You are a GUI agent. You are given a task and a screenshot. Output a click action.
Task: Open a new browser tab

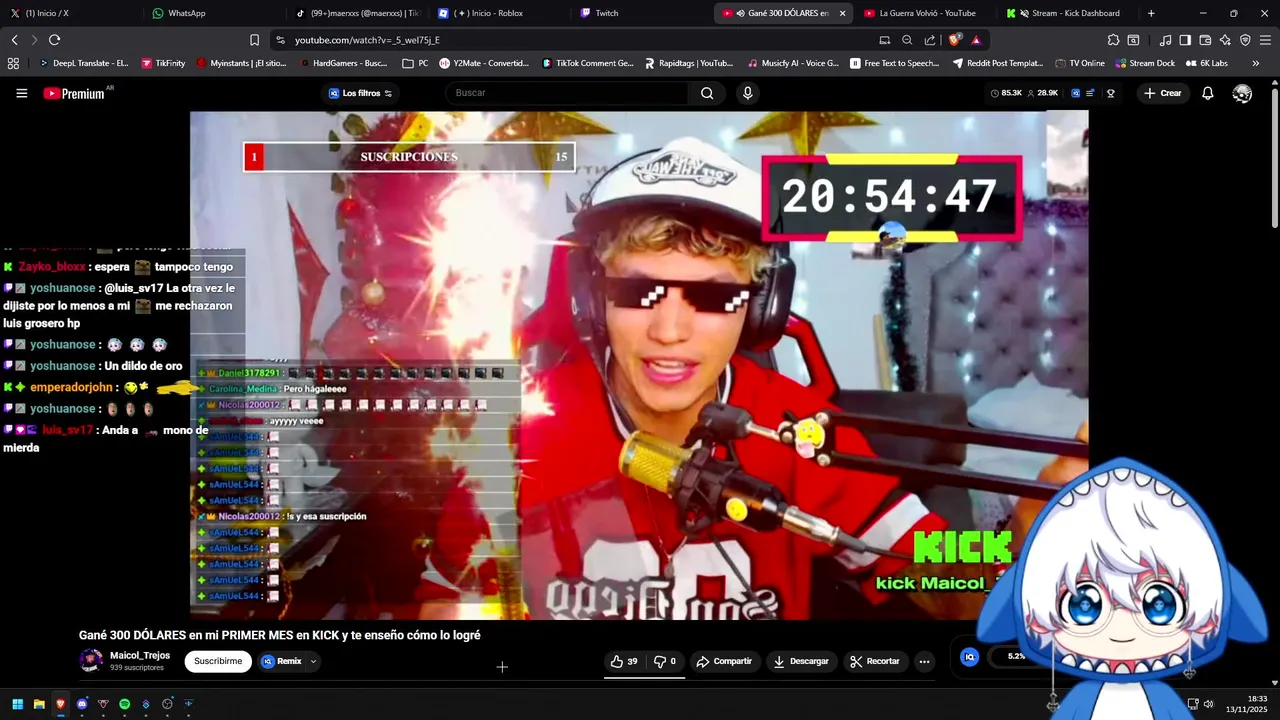click(x=1151, y=13)
